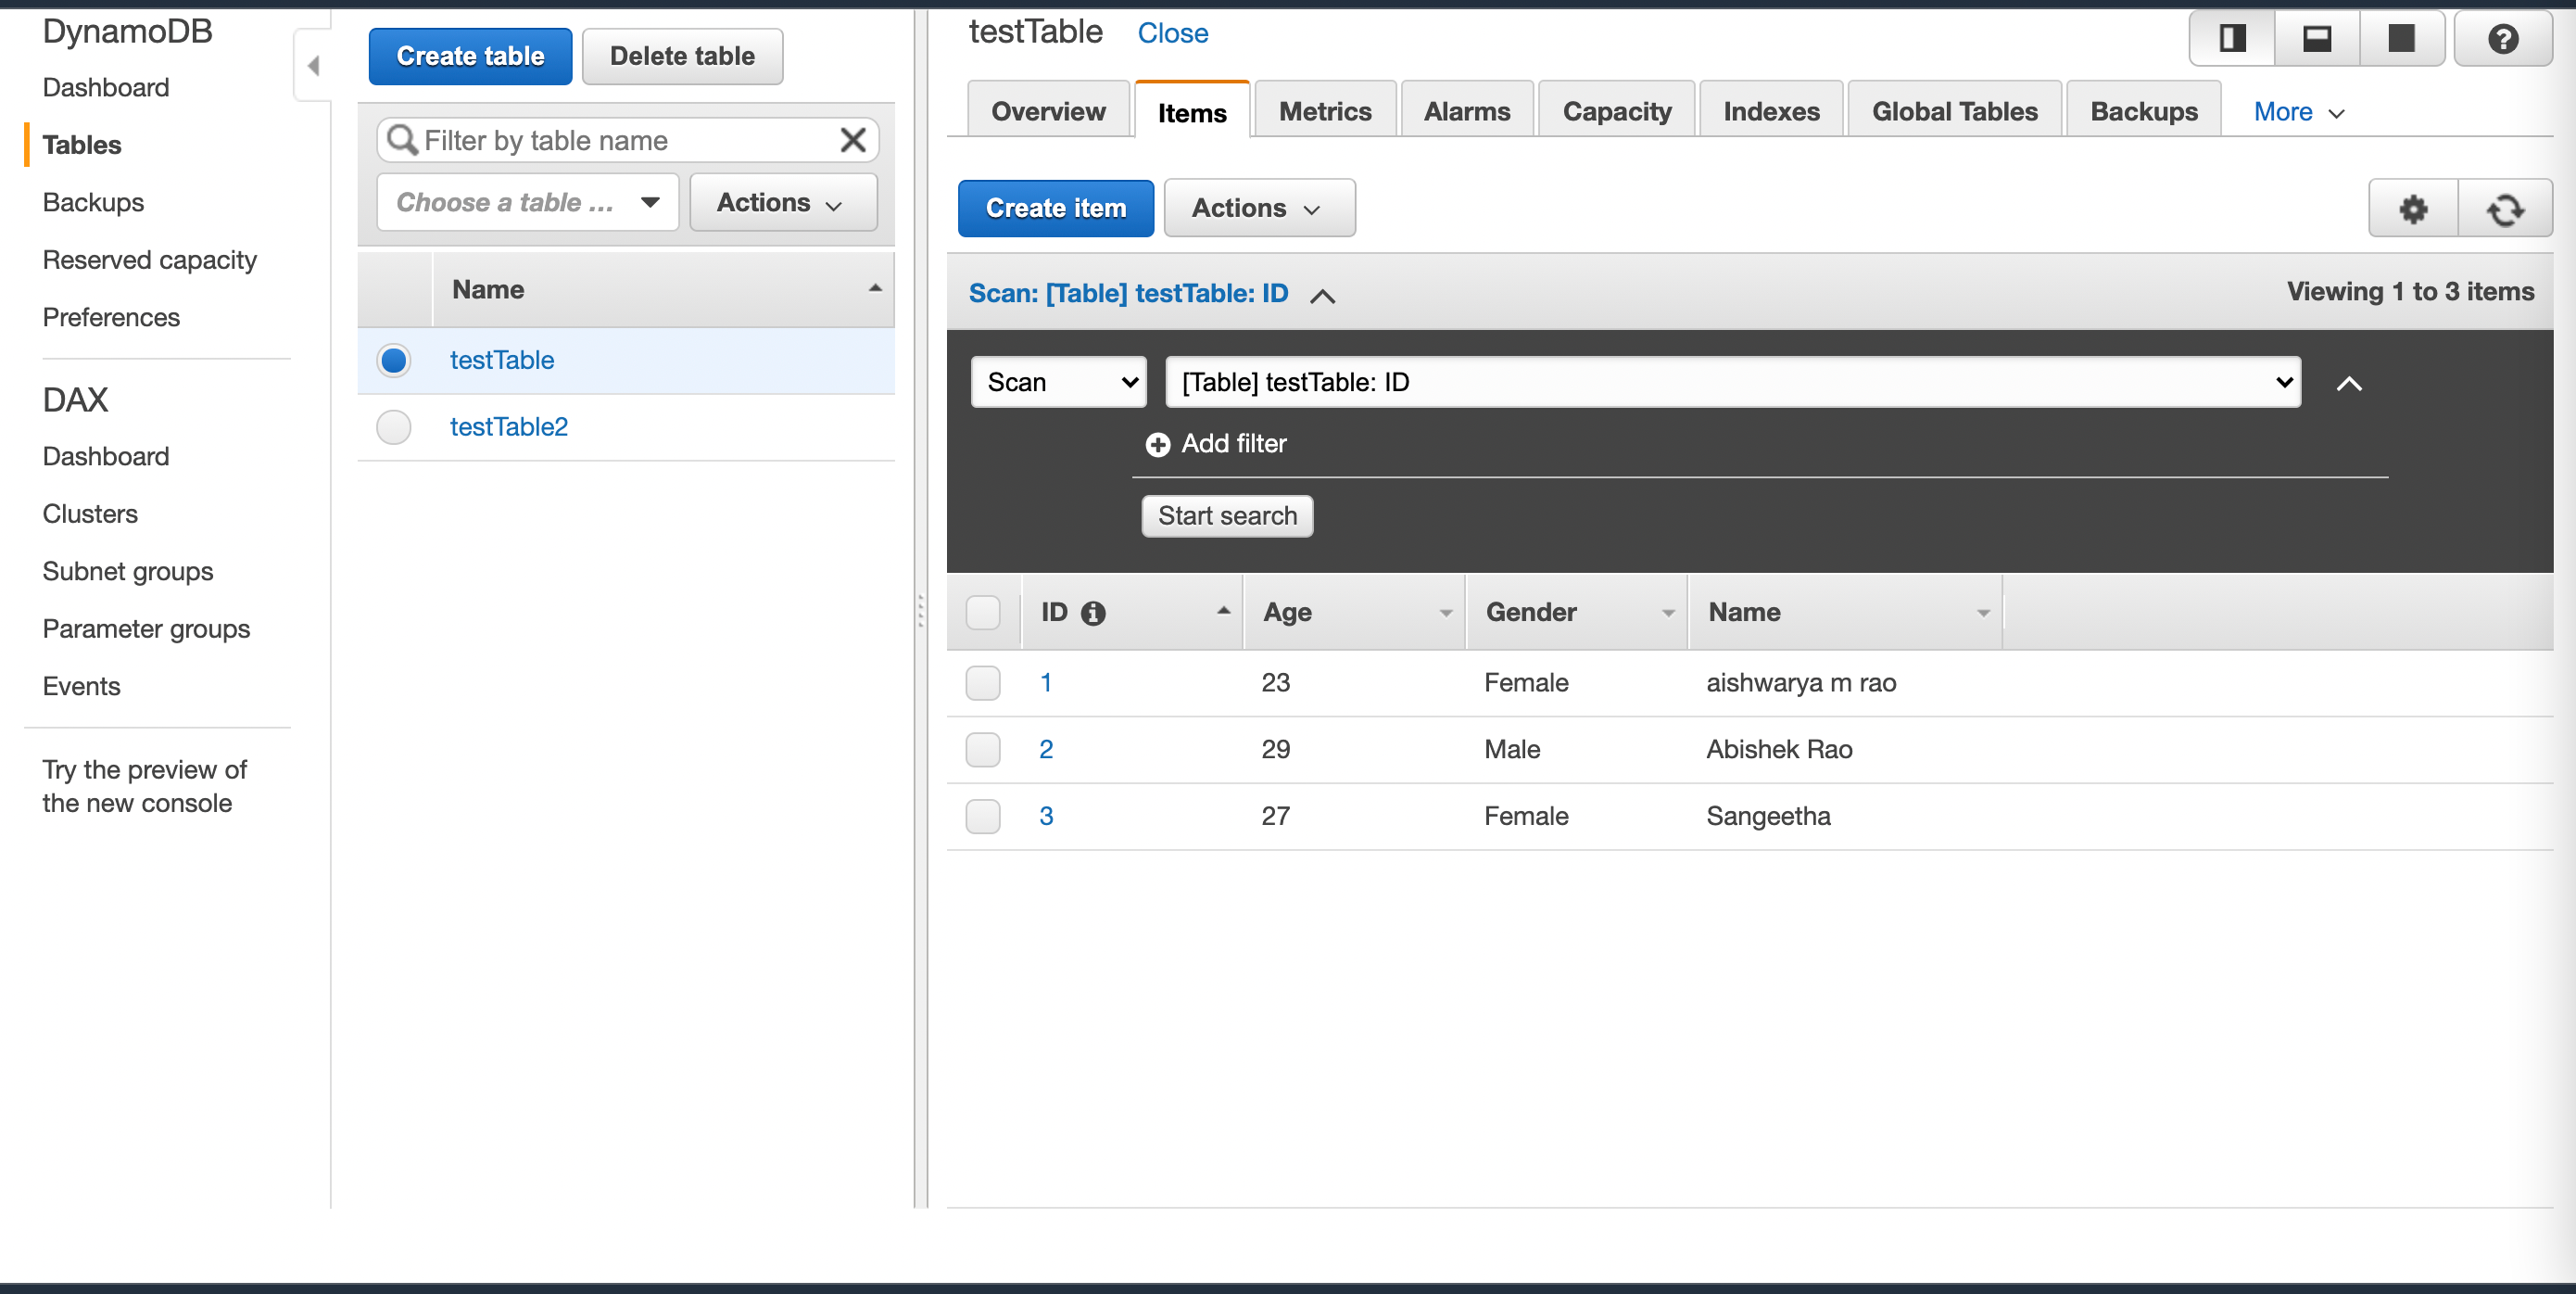2576x1294 pixels.
Task: Toggle the select-all items header checkbox
Action: (x=982, y=612)
